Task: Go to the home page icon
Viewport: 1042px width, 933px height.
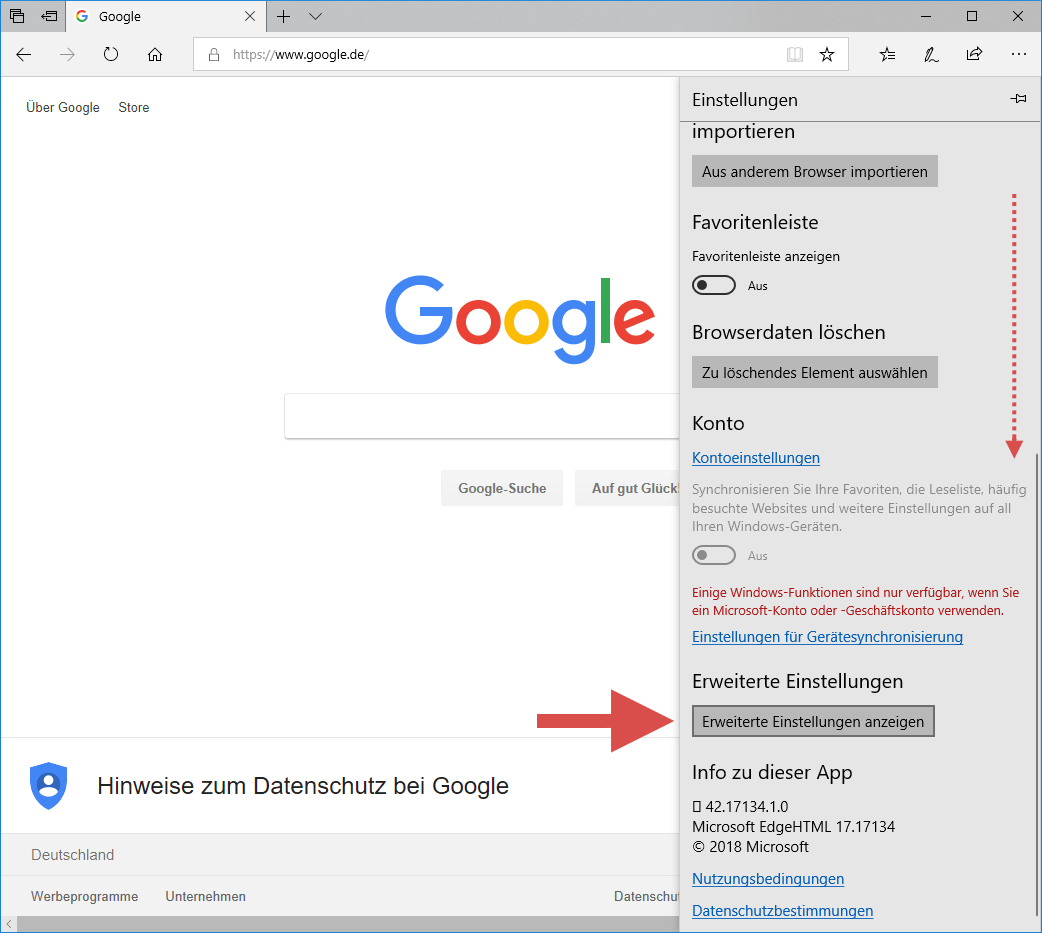Action: (x=155, y=54)
